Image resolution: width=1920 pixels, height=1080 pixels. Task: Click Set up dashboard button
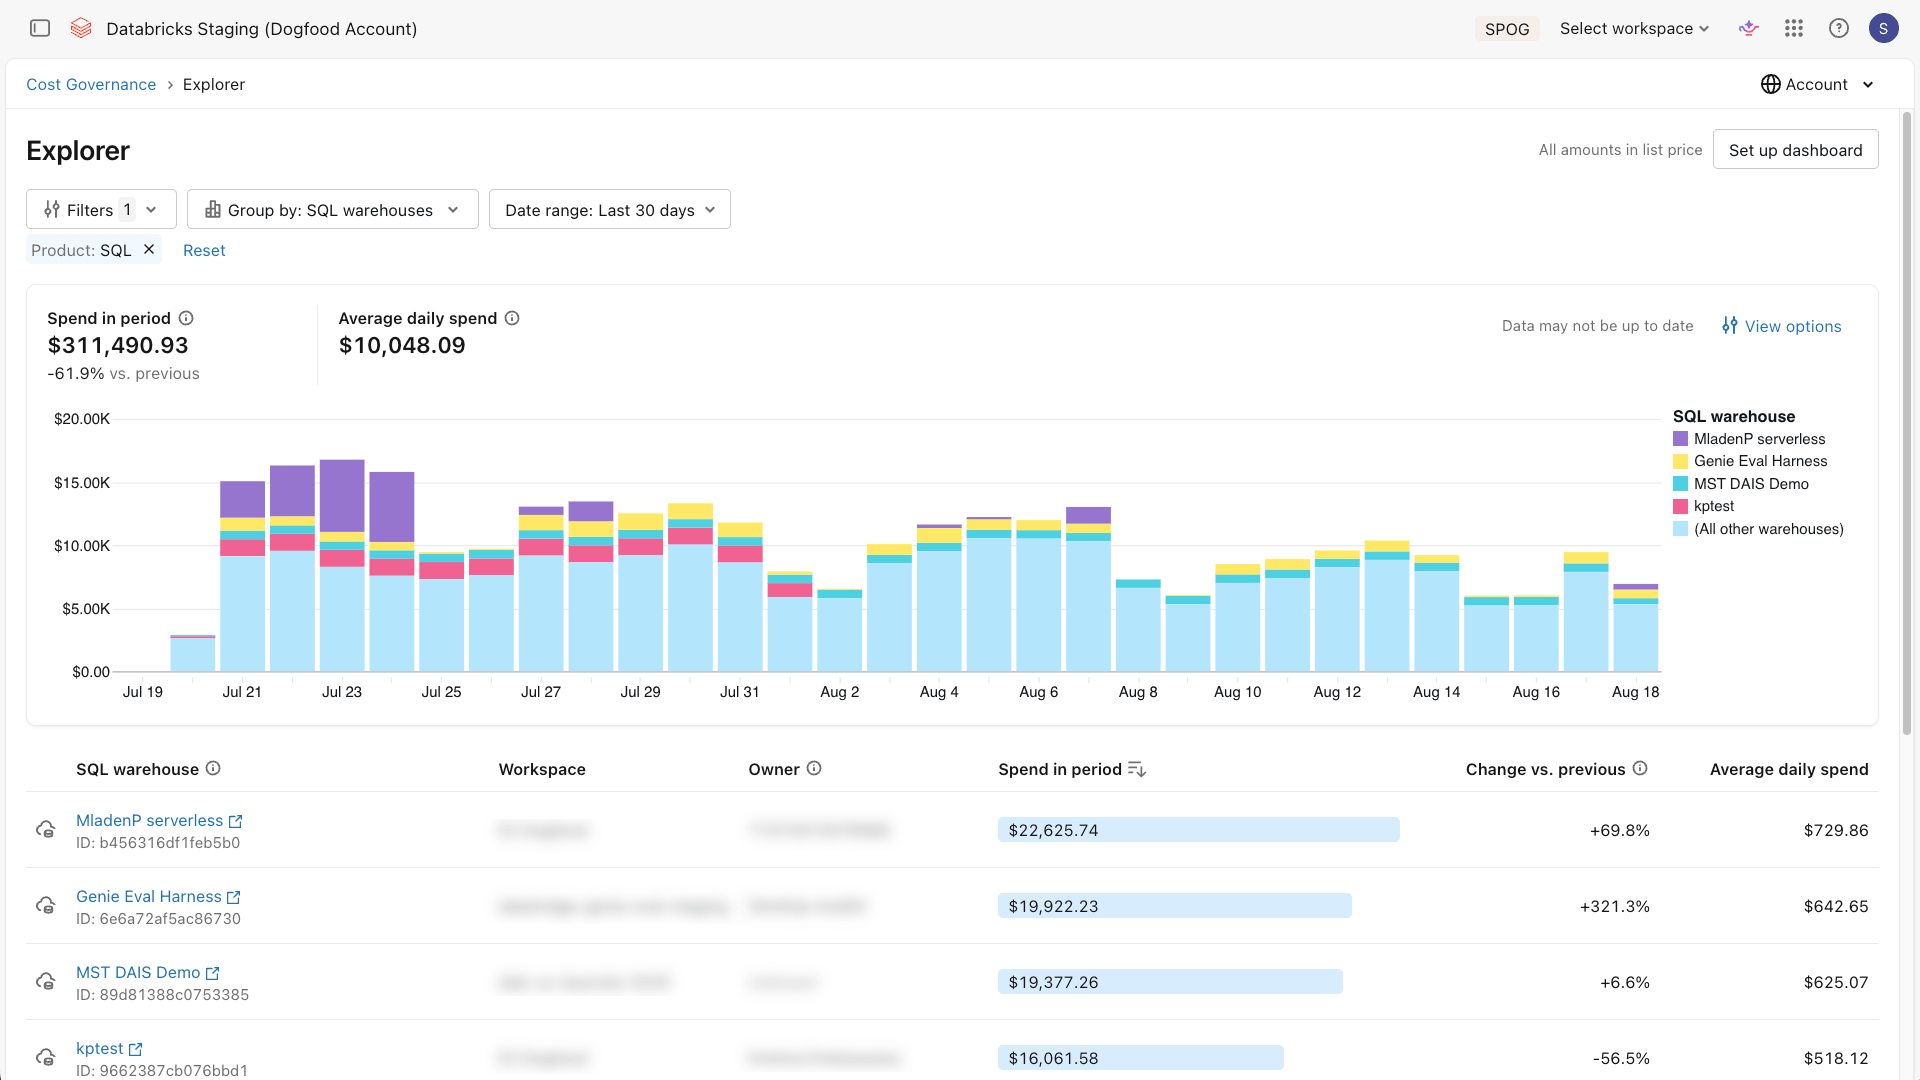click(x=1795, y=149)
